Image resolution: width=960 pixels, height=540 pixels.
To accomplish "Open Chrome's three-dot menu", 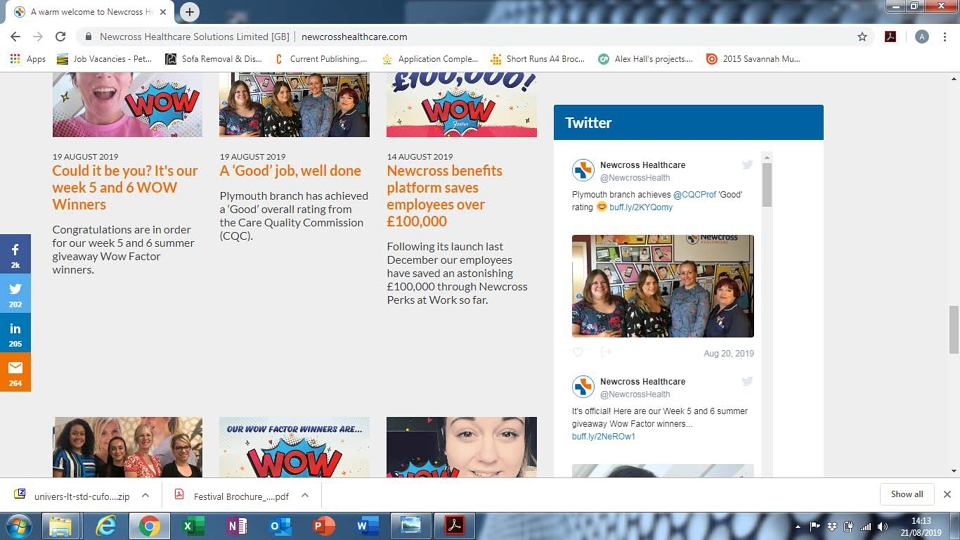I will click(x=945, y=37).
